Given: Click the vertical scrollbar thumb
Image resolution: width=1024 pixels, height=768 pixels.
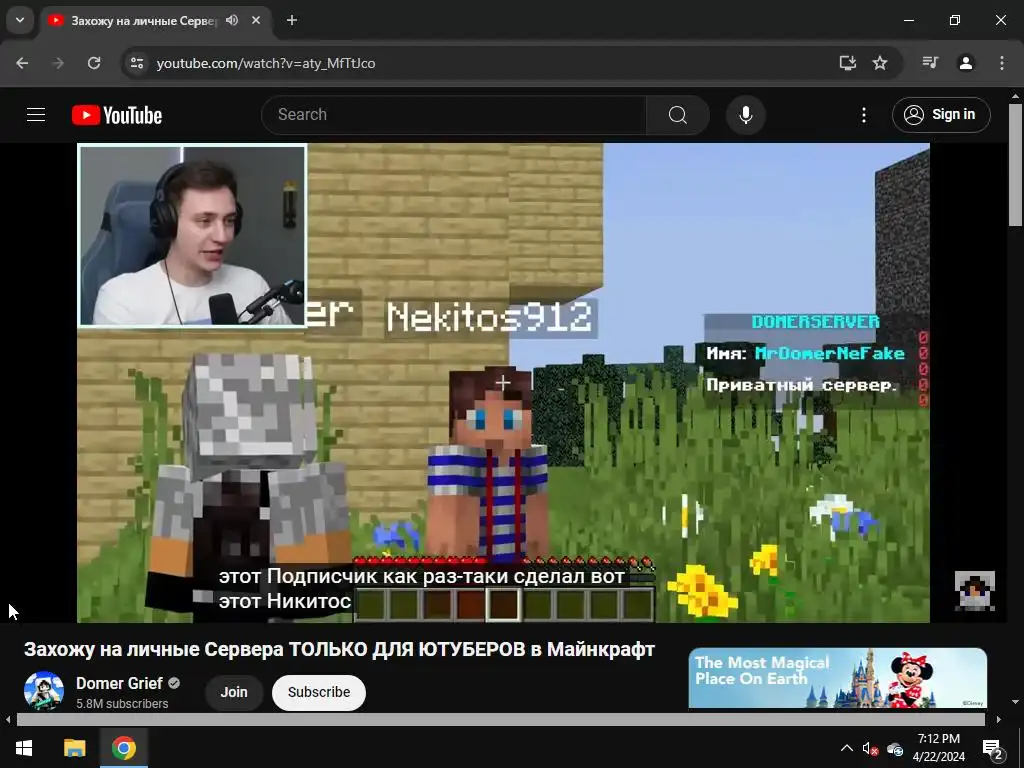Looking at the screenshot, I should tap(1015, 165).
